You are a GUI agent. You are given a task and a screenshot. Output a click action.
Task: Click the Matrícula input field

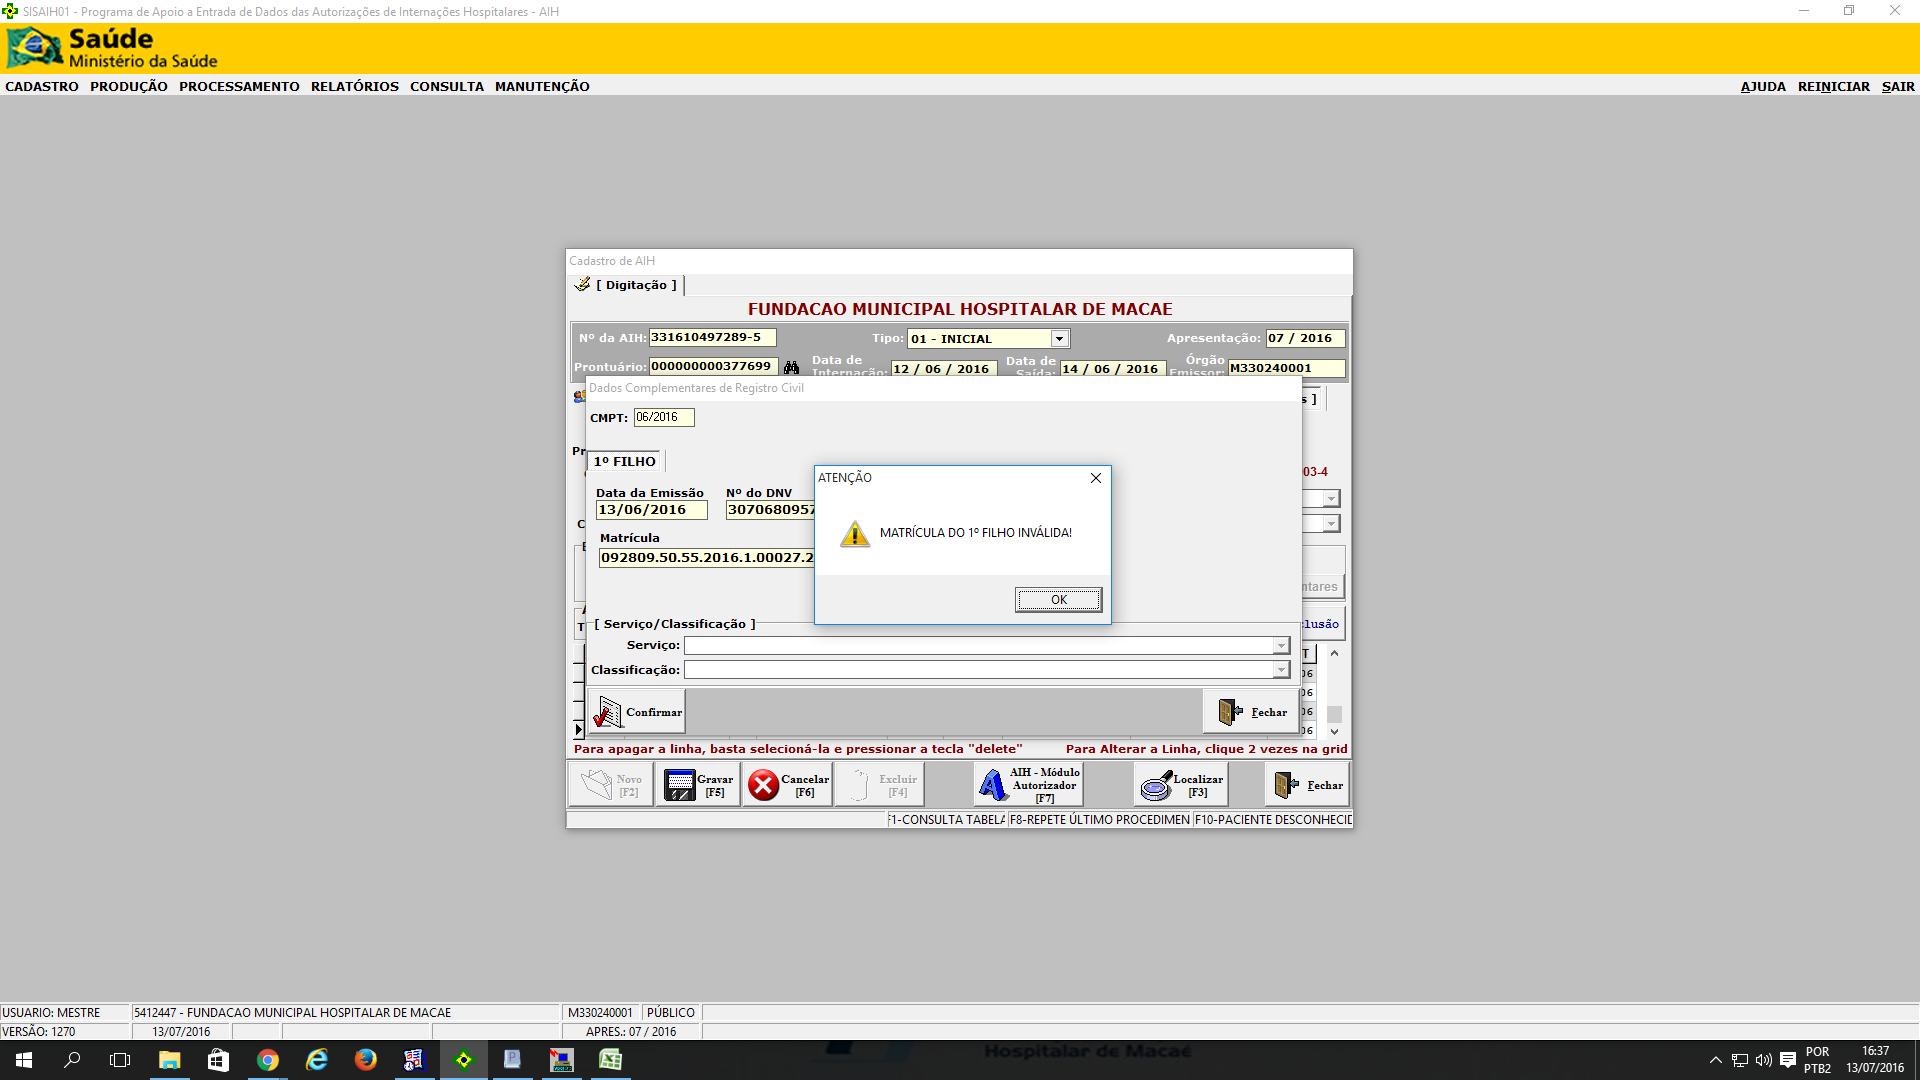point(705,558)
